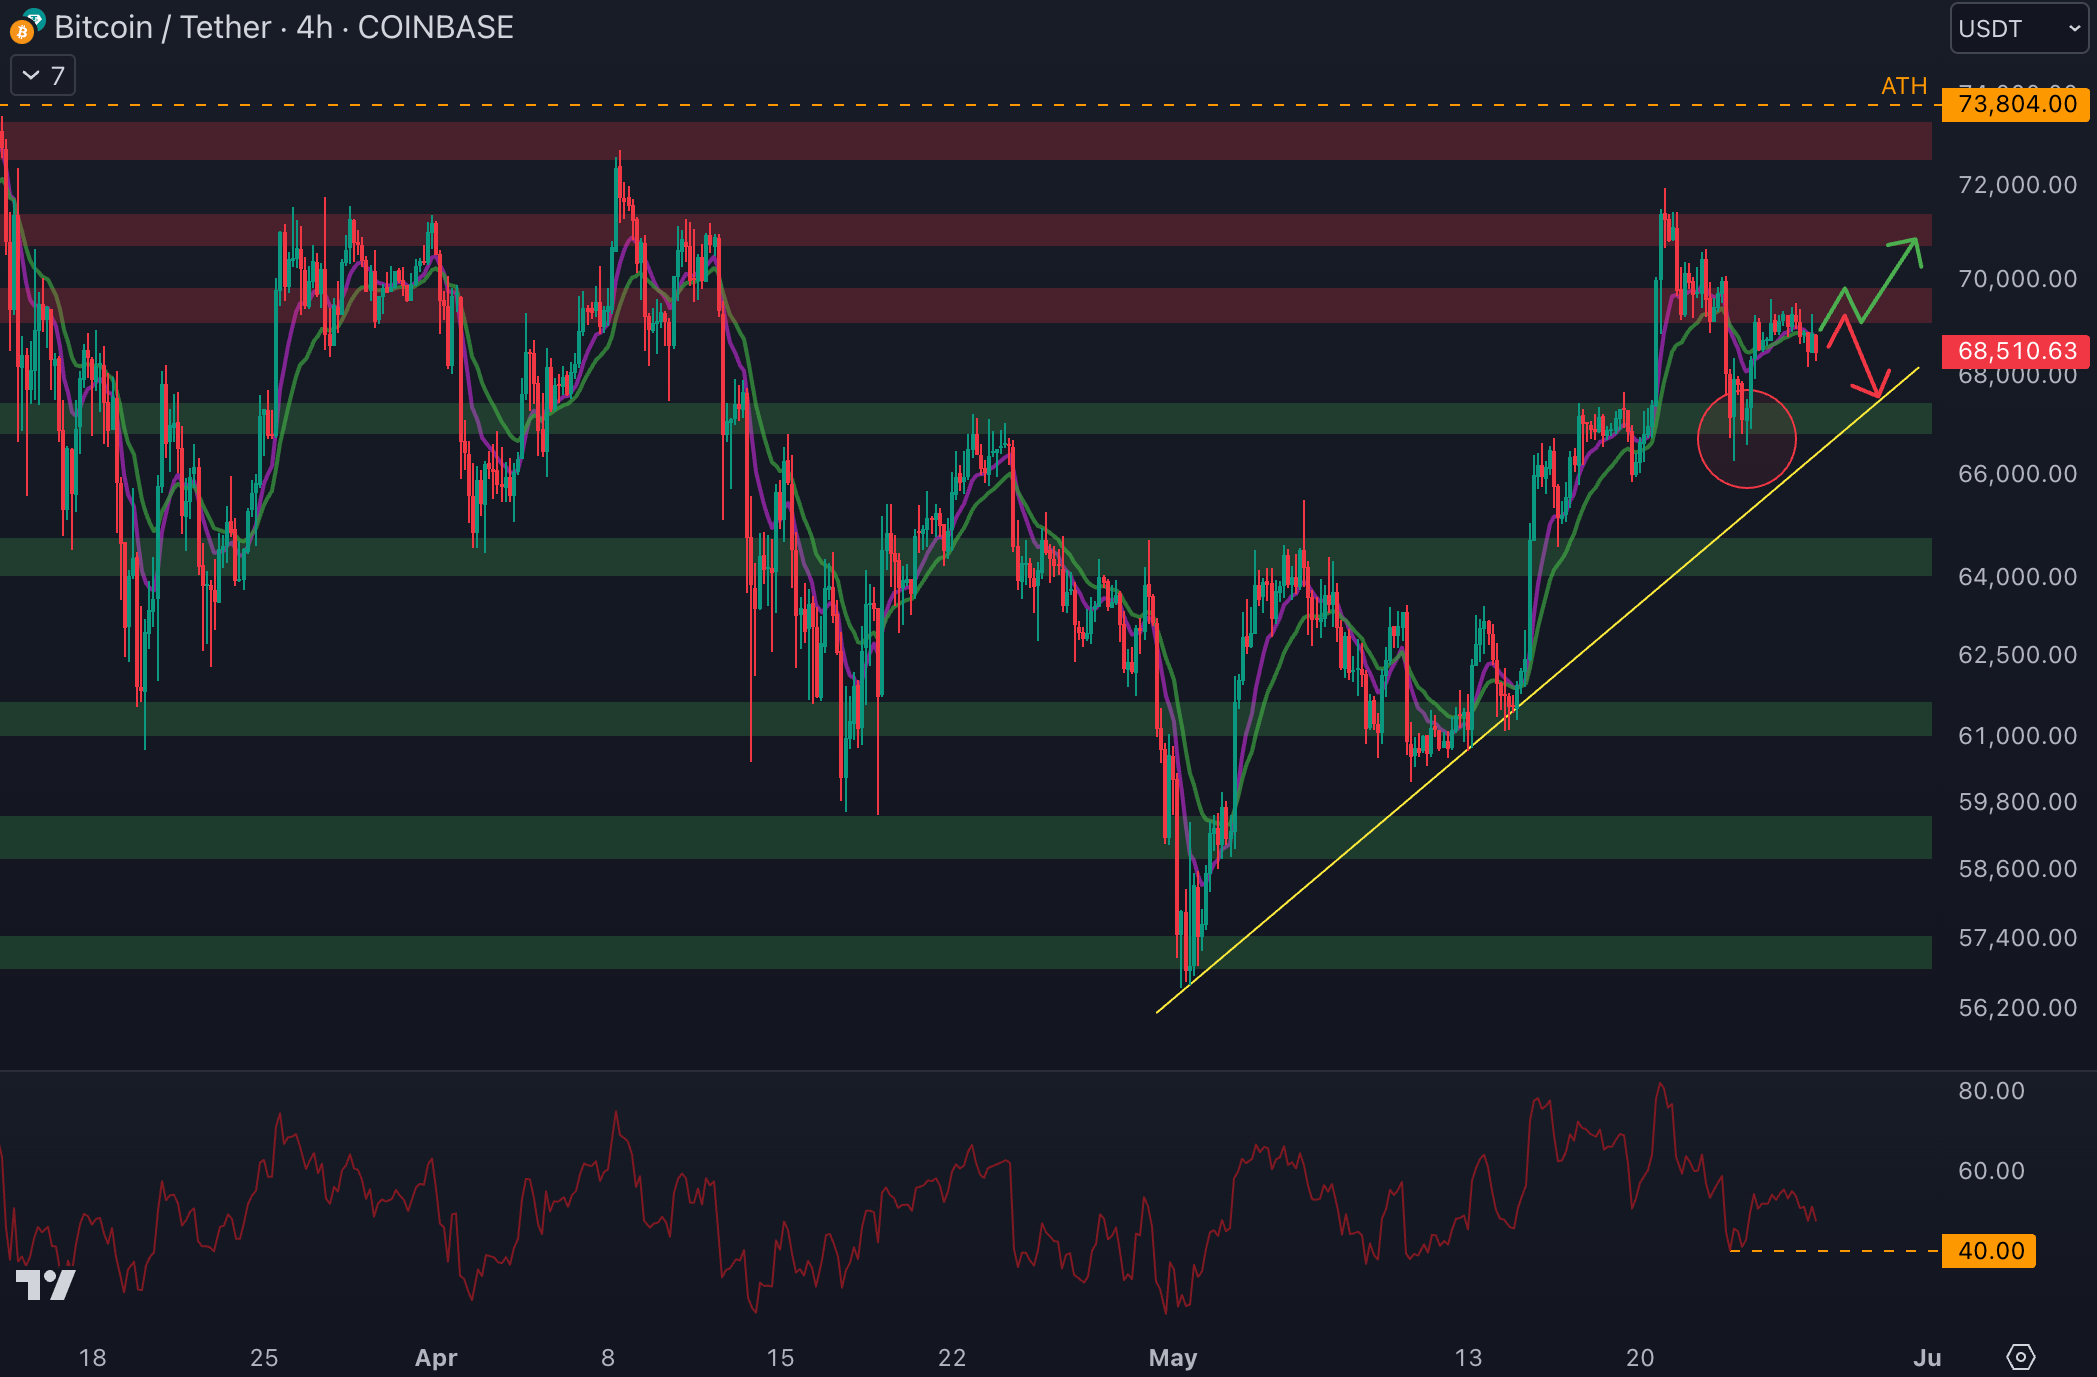Click the 80.00 RSI scale label
Screen dimensions: 2097x1377
coord(1991,1091)
